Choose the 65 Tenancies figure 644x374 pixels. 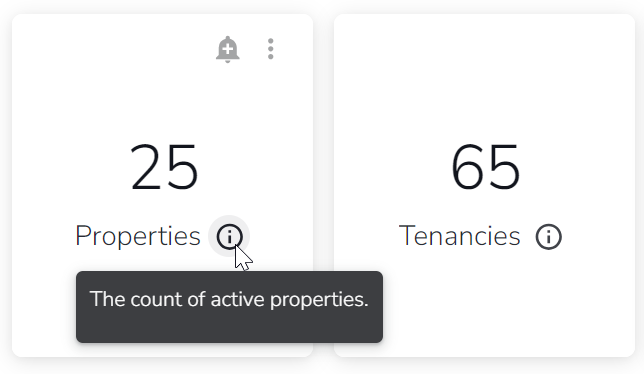coord(485,167)
